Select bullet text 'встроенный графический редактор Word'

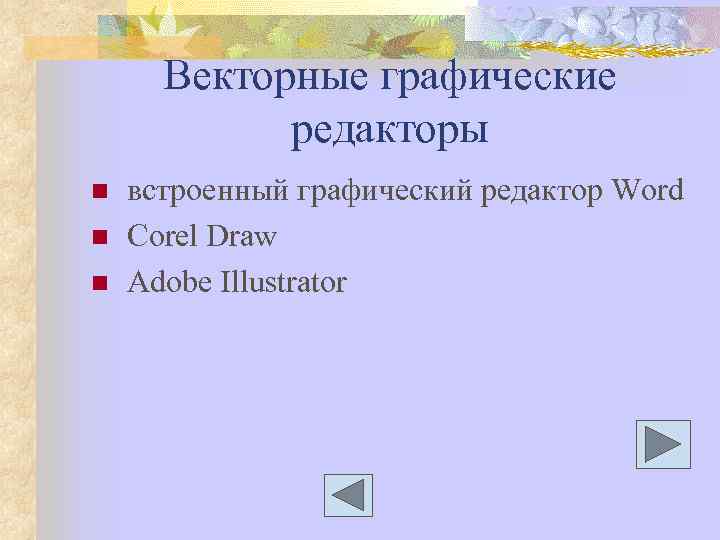click(x=405, y=191)
